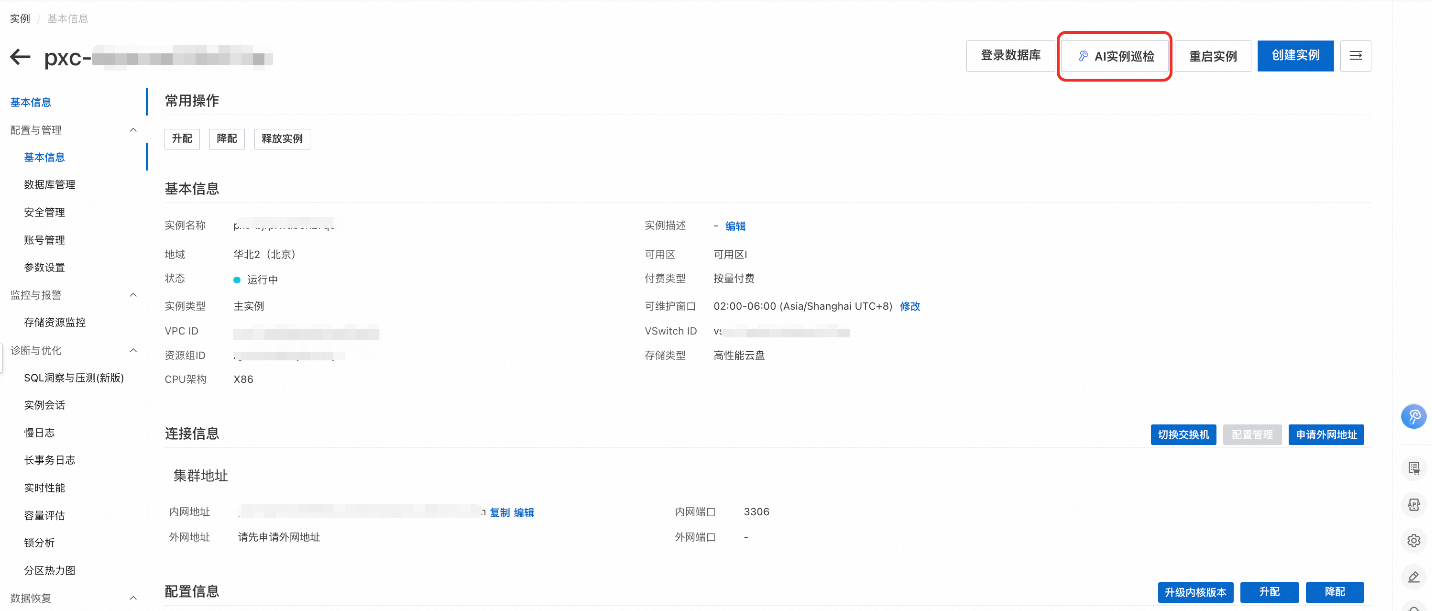Image resolution: width=1432 pixels, height=611 pixels.
Task: Click the 释放实例 button
Action: click(282, 139)
